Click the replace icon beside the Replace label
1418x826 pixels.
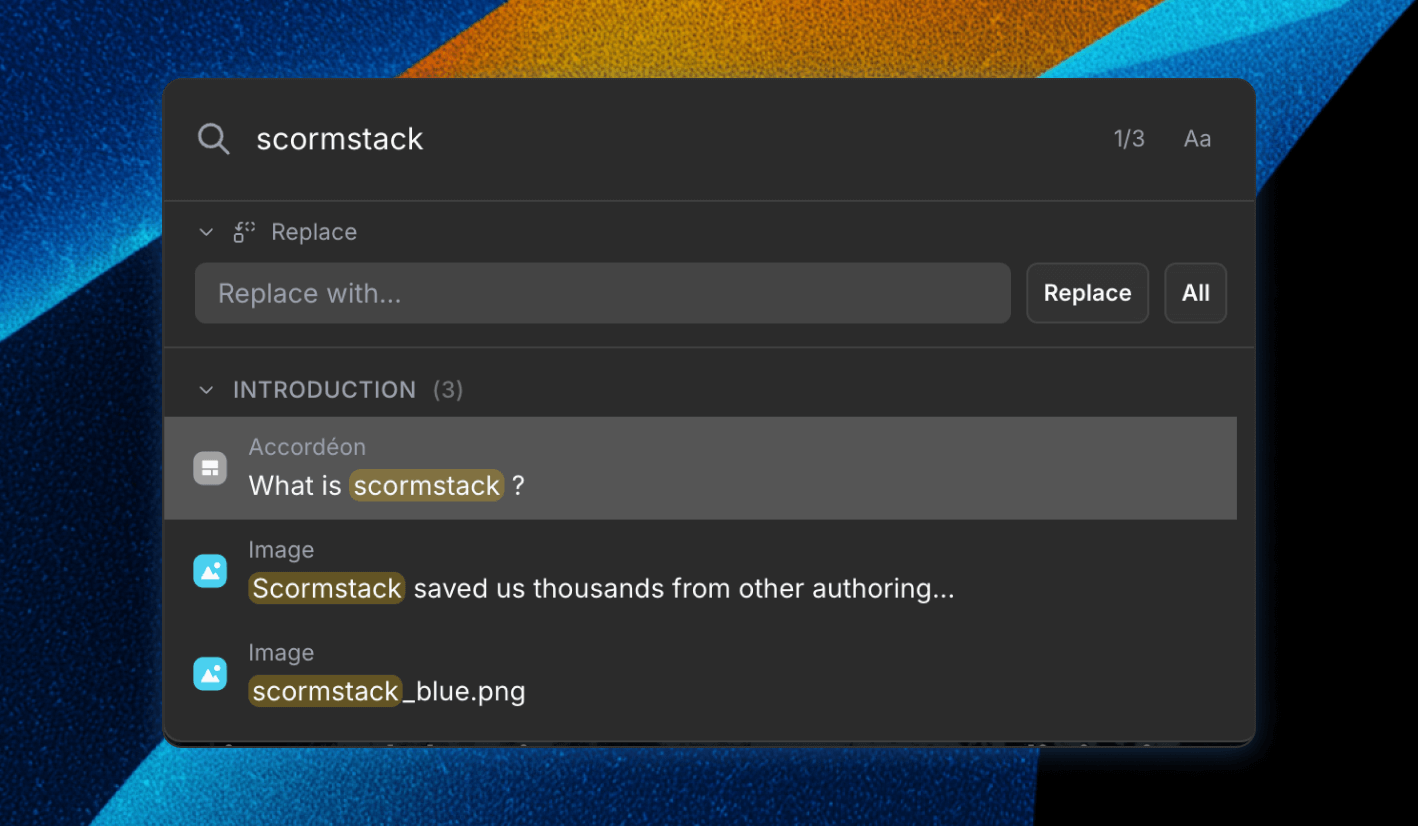pos(244,232)
